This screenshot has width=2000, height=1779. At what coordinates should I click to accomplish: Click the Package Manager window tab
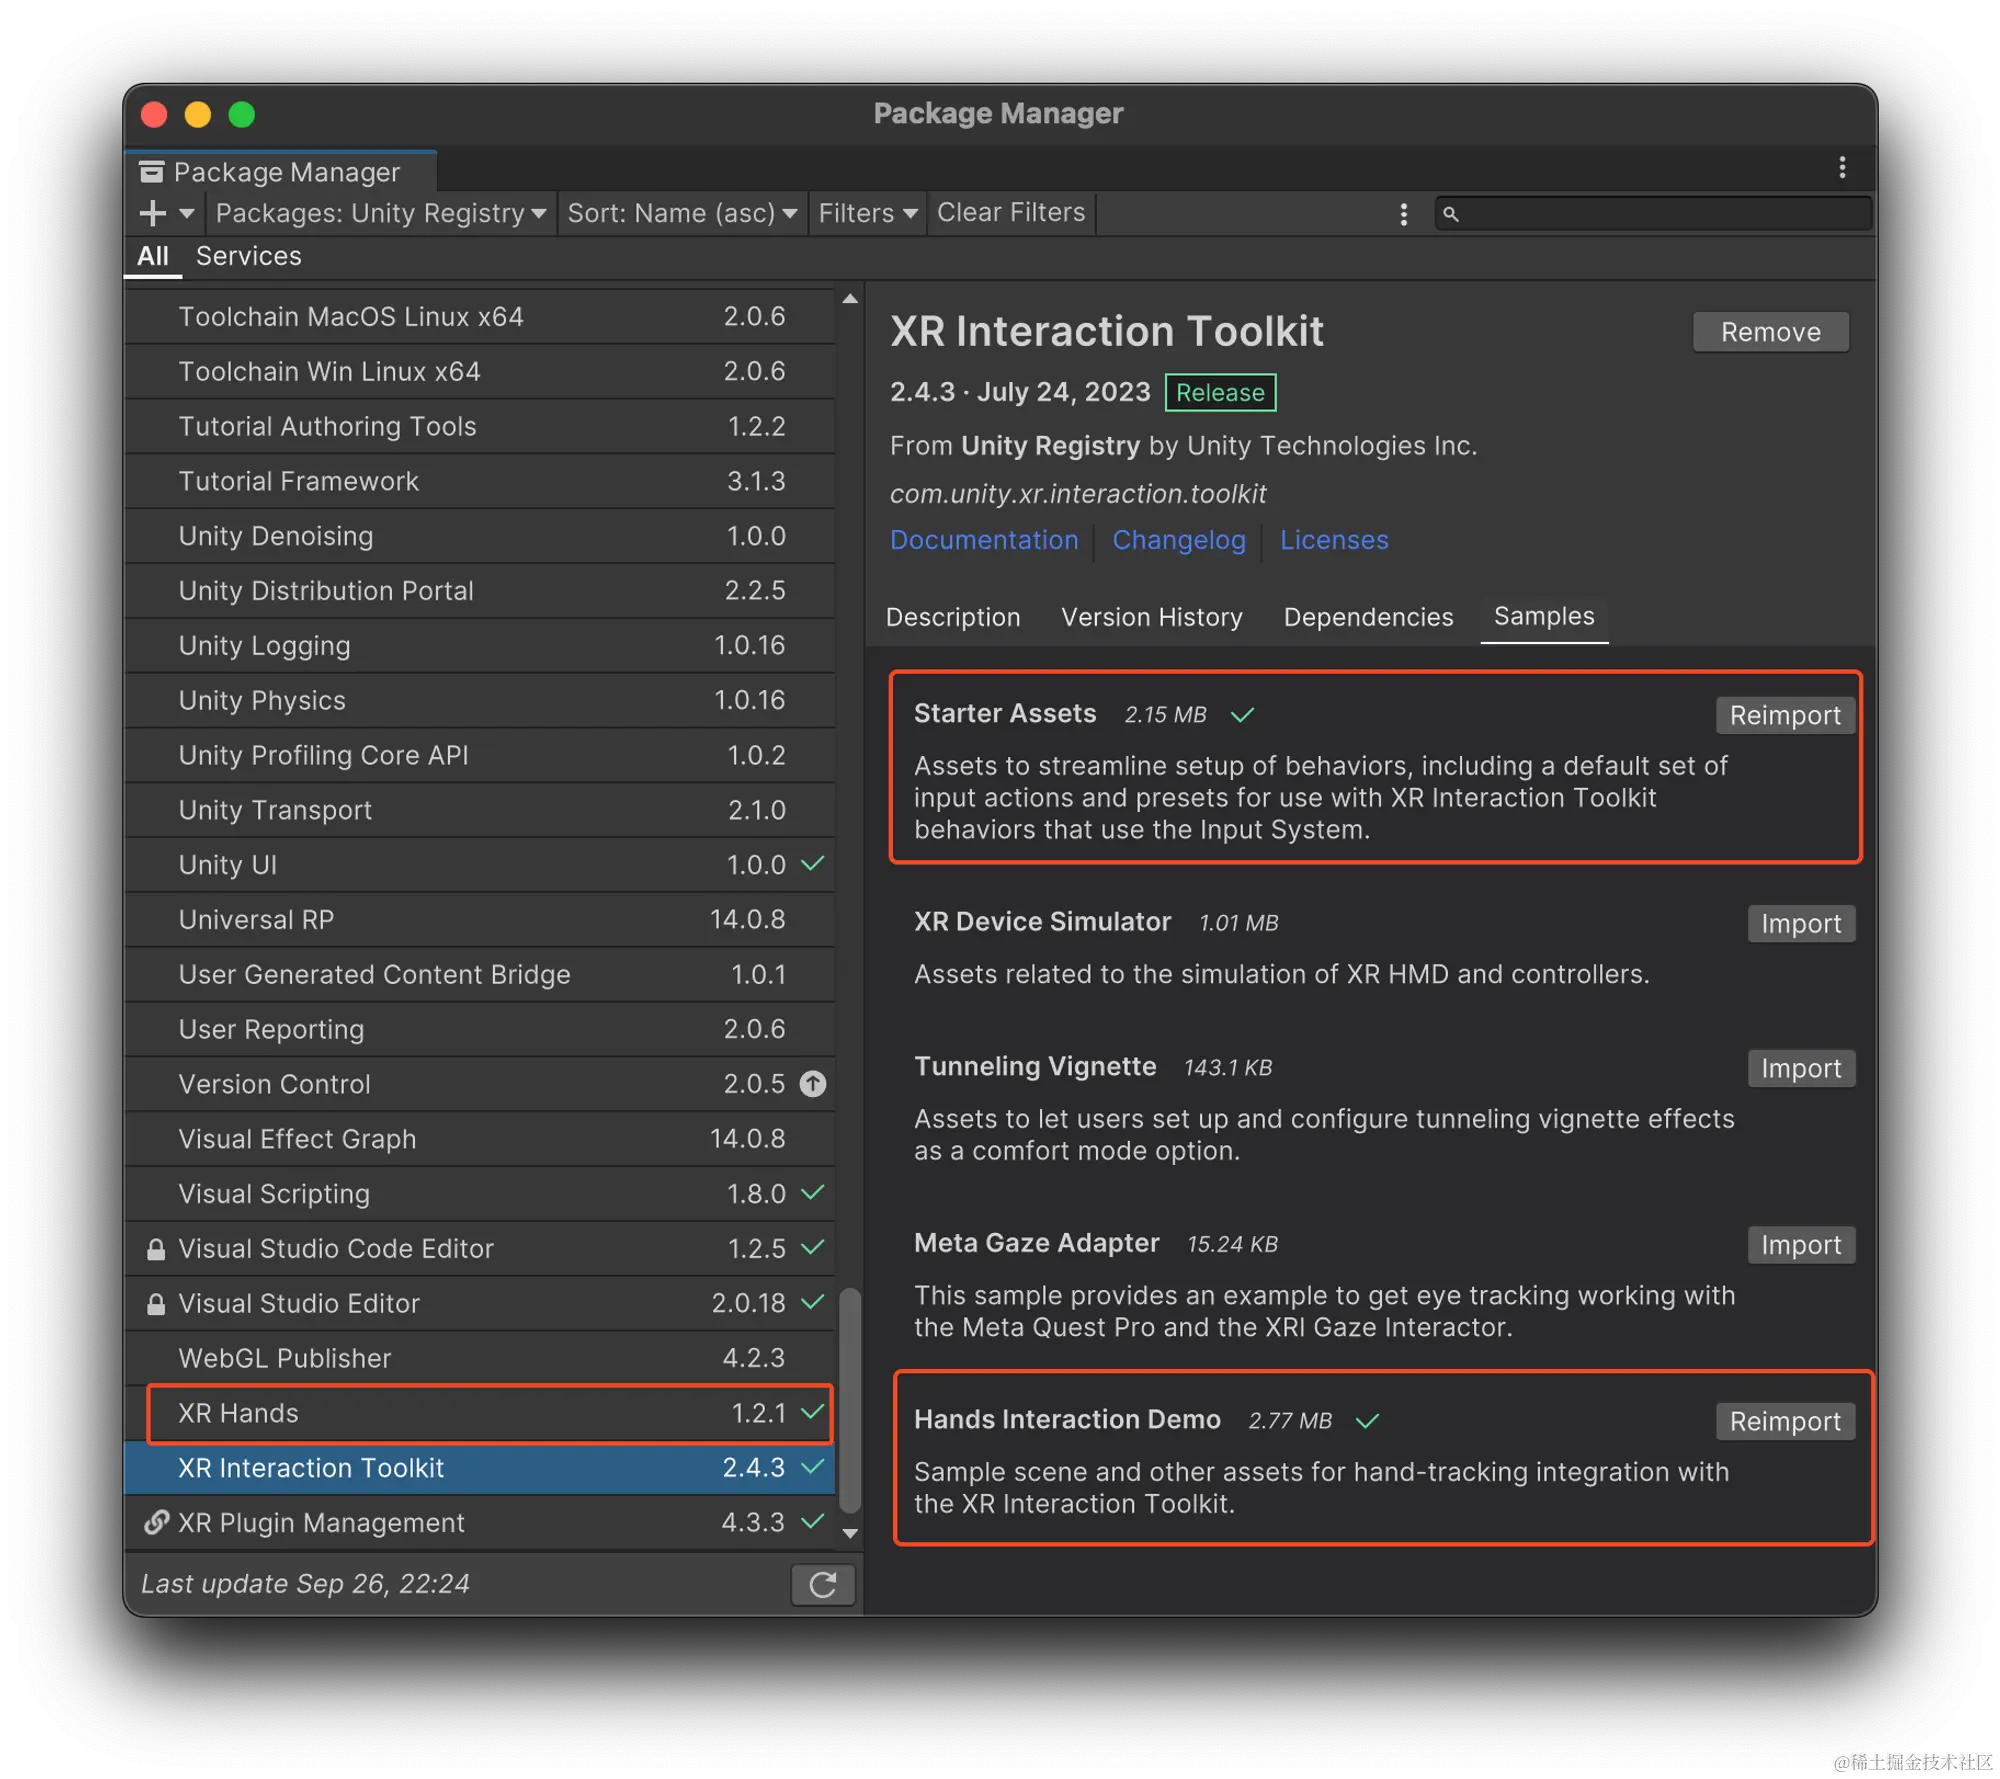coord(281,172)
